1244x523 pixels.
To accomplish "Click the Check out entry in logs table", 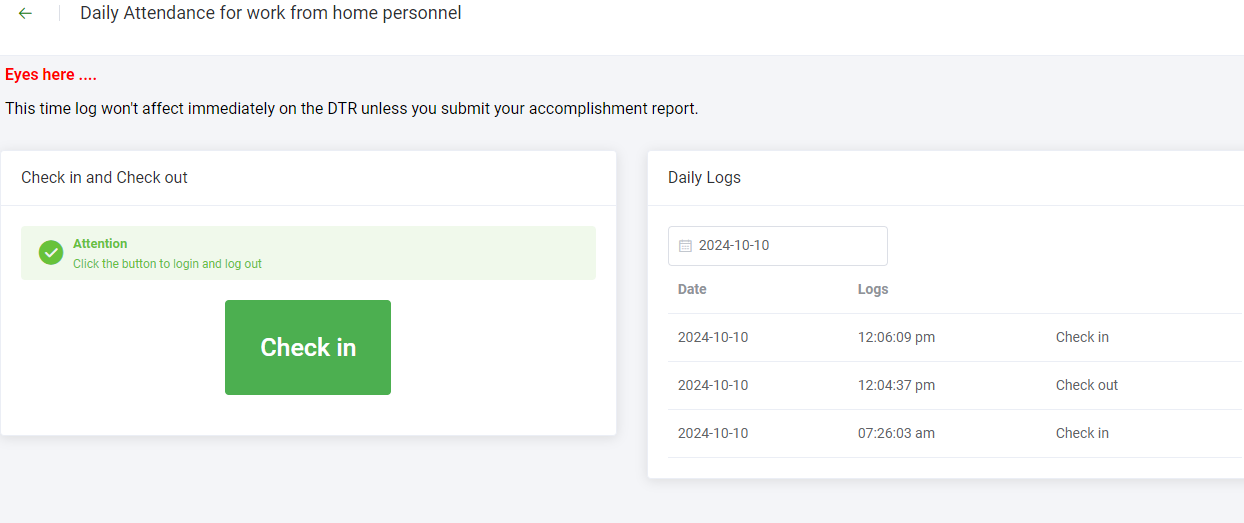I will click(1087, 385).
